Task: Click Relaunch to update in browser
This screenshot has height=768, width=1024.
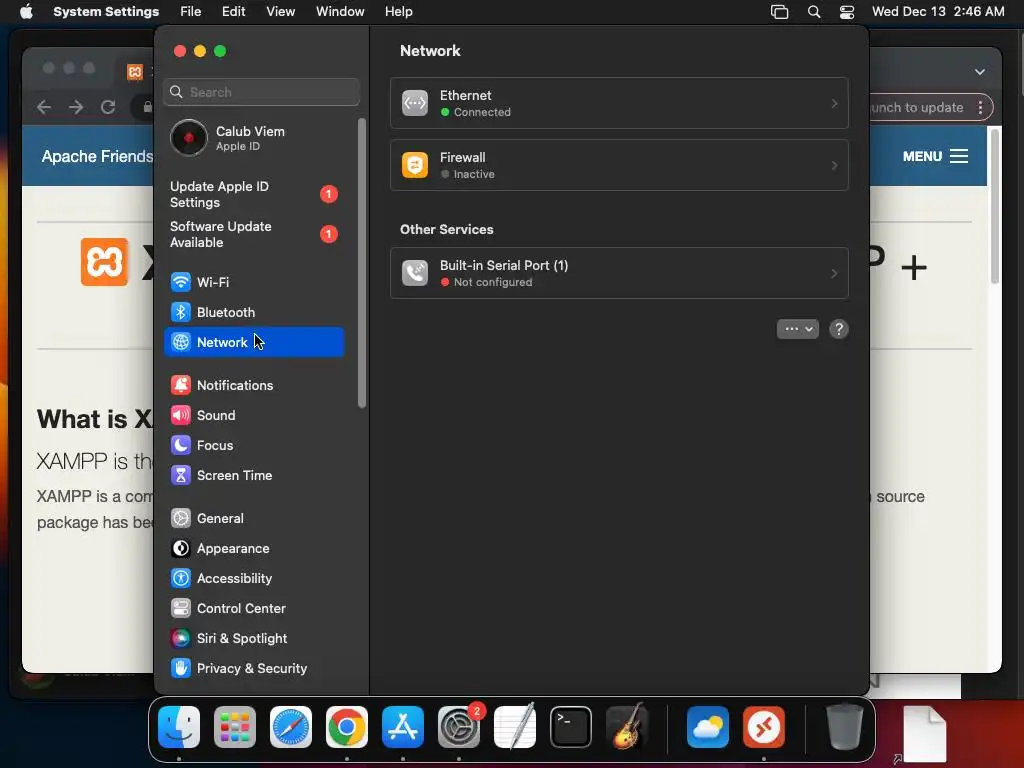Action: click(917, 108)
